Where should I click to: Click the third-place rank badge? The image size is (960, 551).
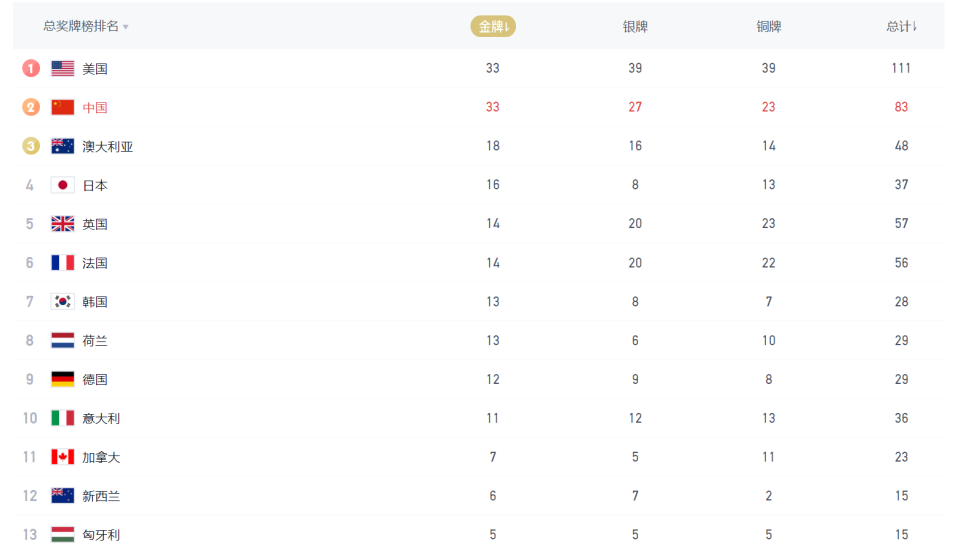pyautogui.click(x=31, y=146)
